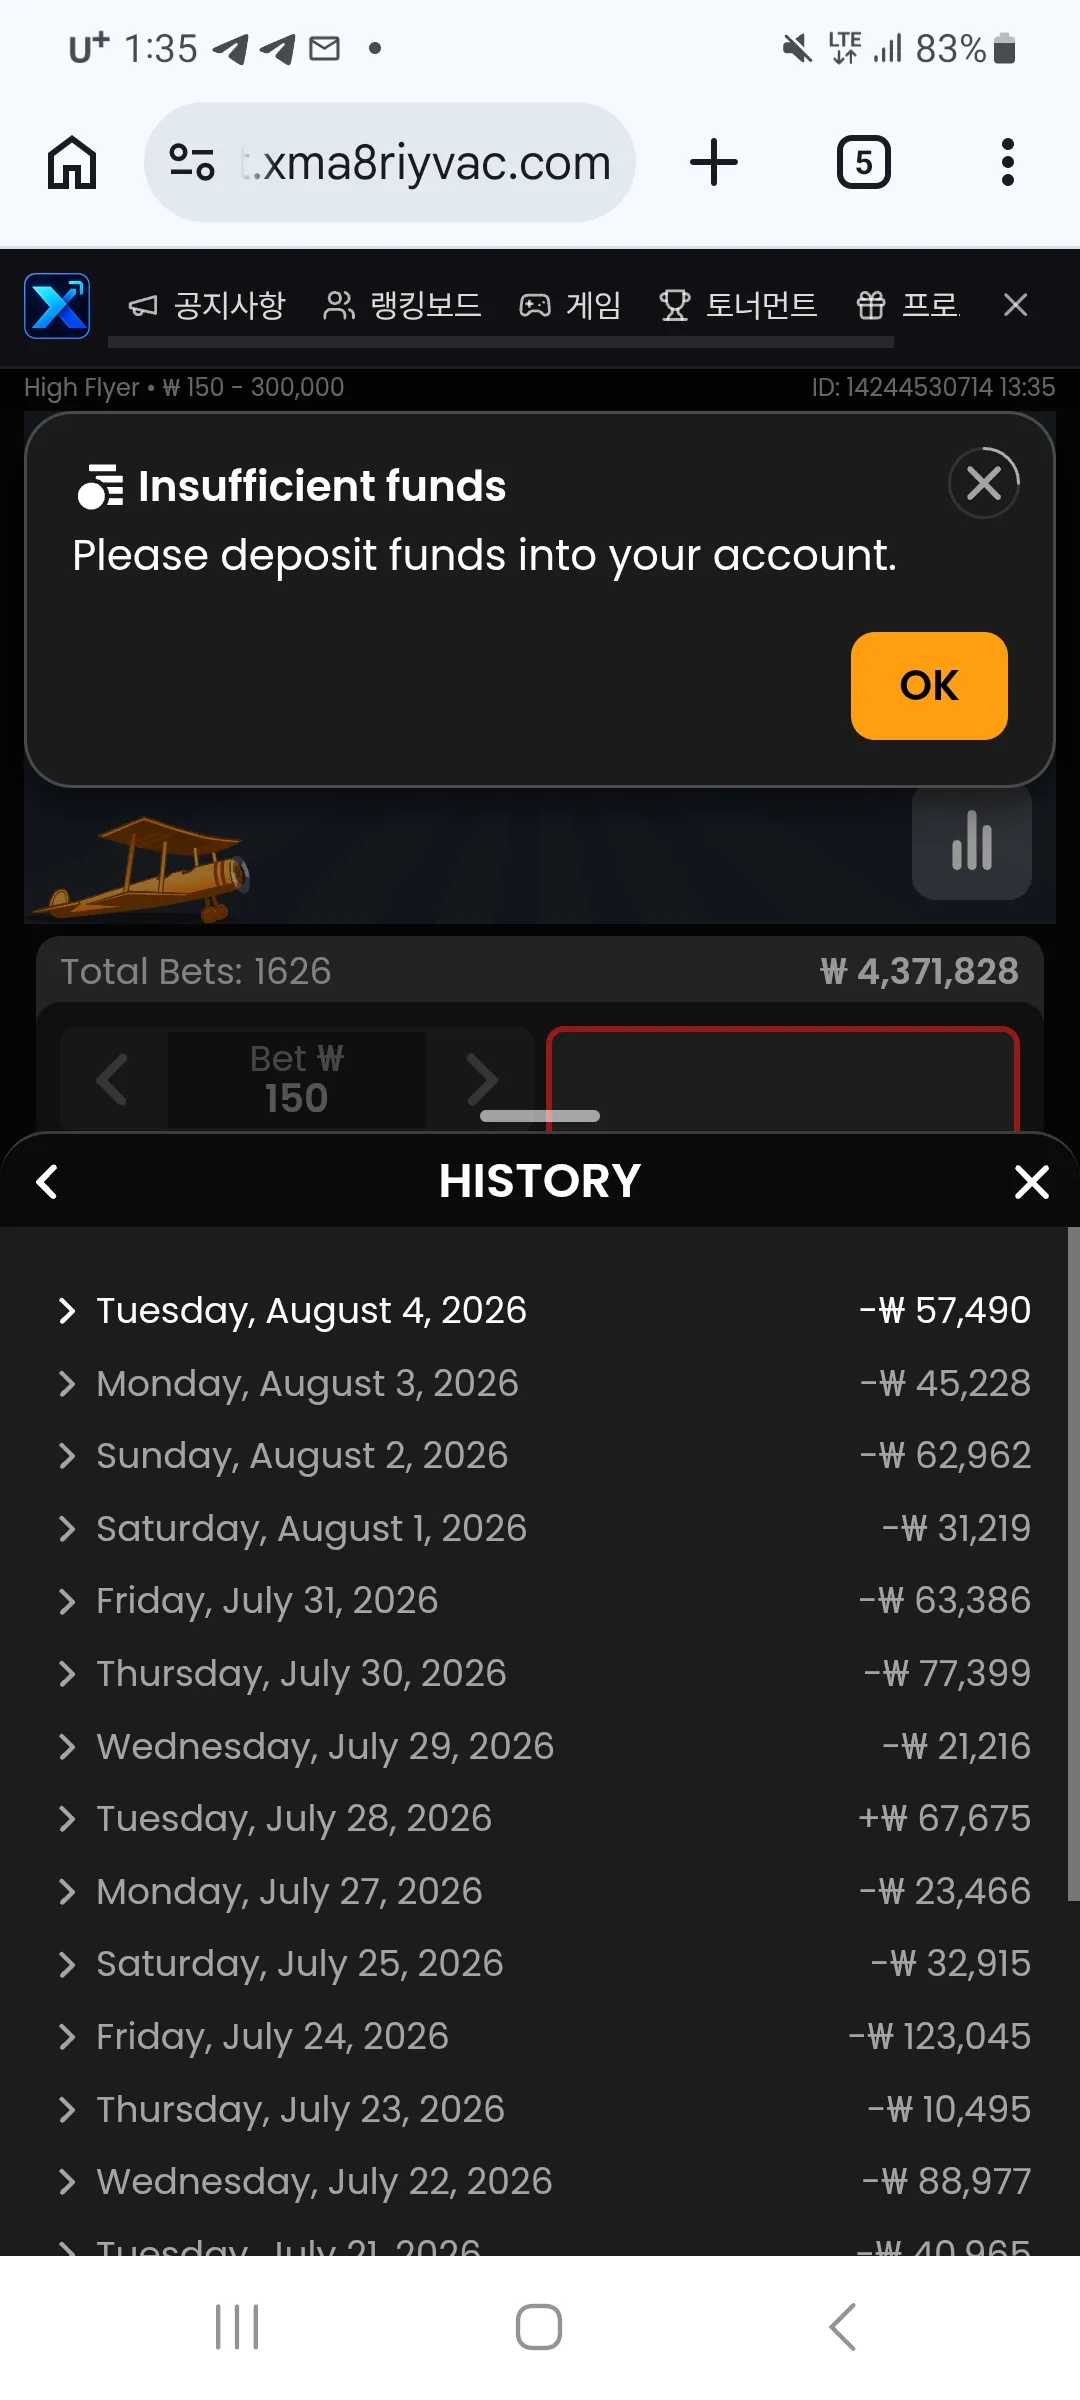The height and width of the screenshot is (2400, 1080).
Task: Tap the blue X site logo
Action: (x=57, y=306)
